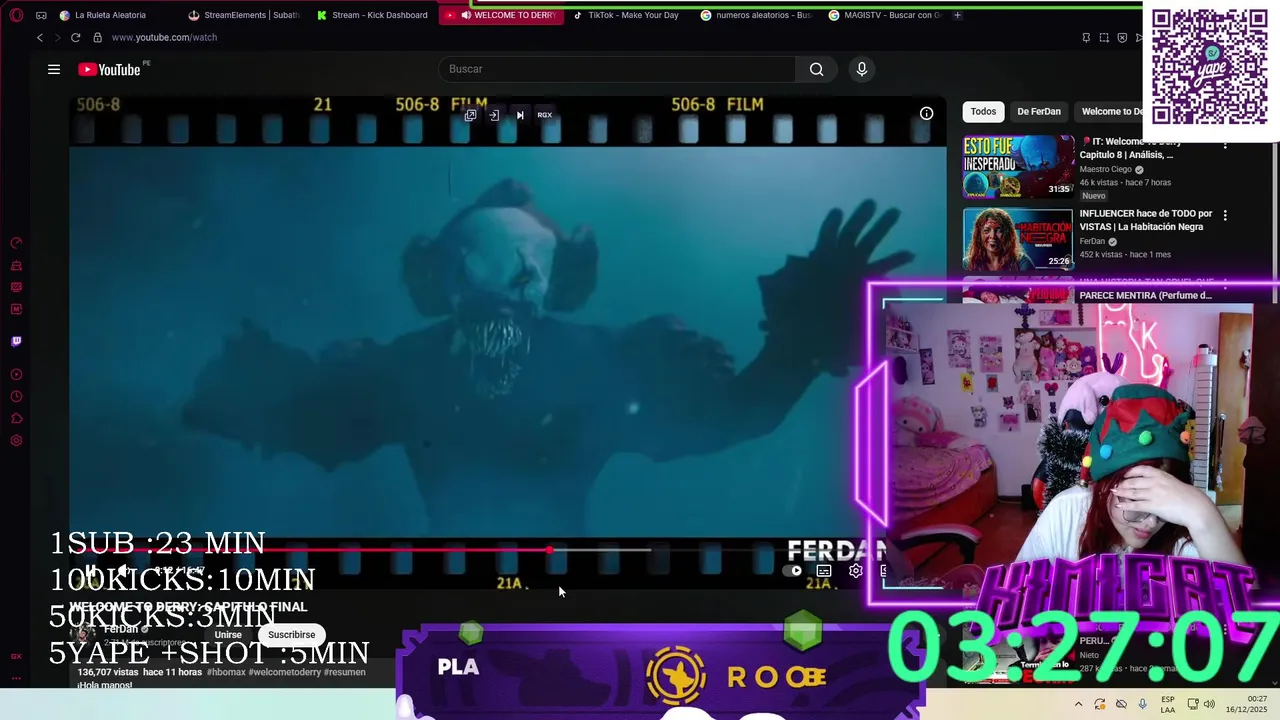Open the Opera sidebar extensions cube

point(16,419)
